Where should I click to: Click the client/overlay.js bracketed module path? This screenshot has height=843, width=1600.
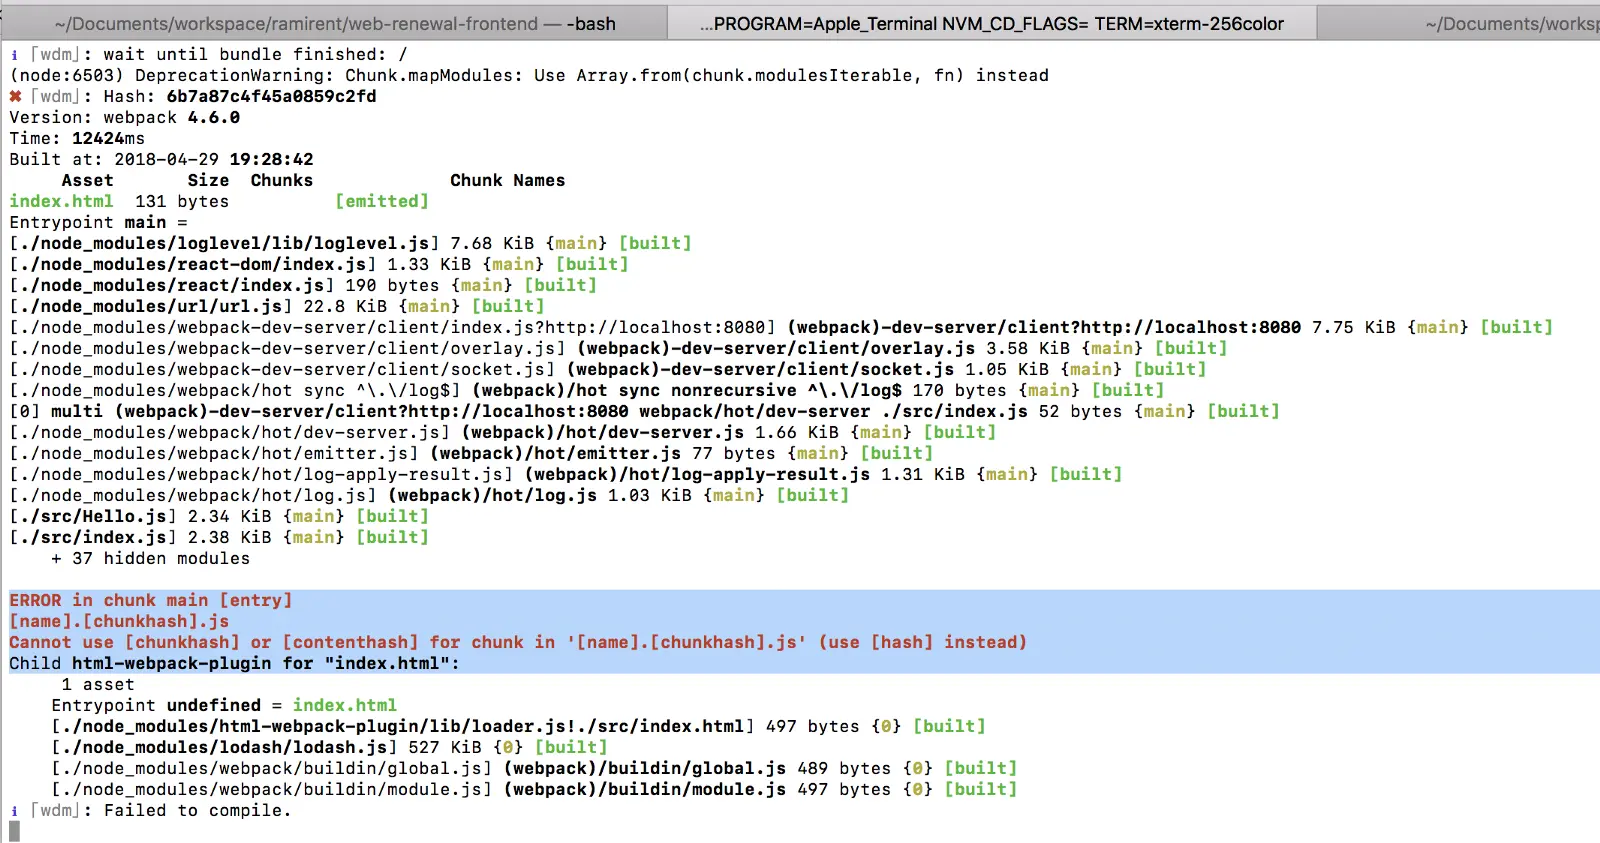[287, 348]
